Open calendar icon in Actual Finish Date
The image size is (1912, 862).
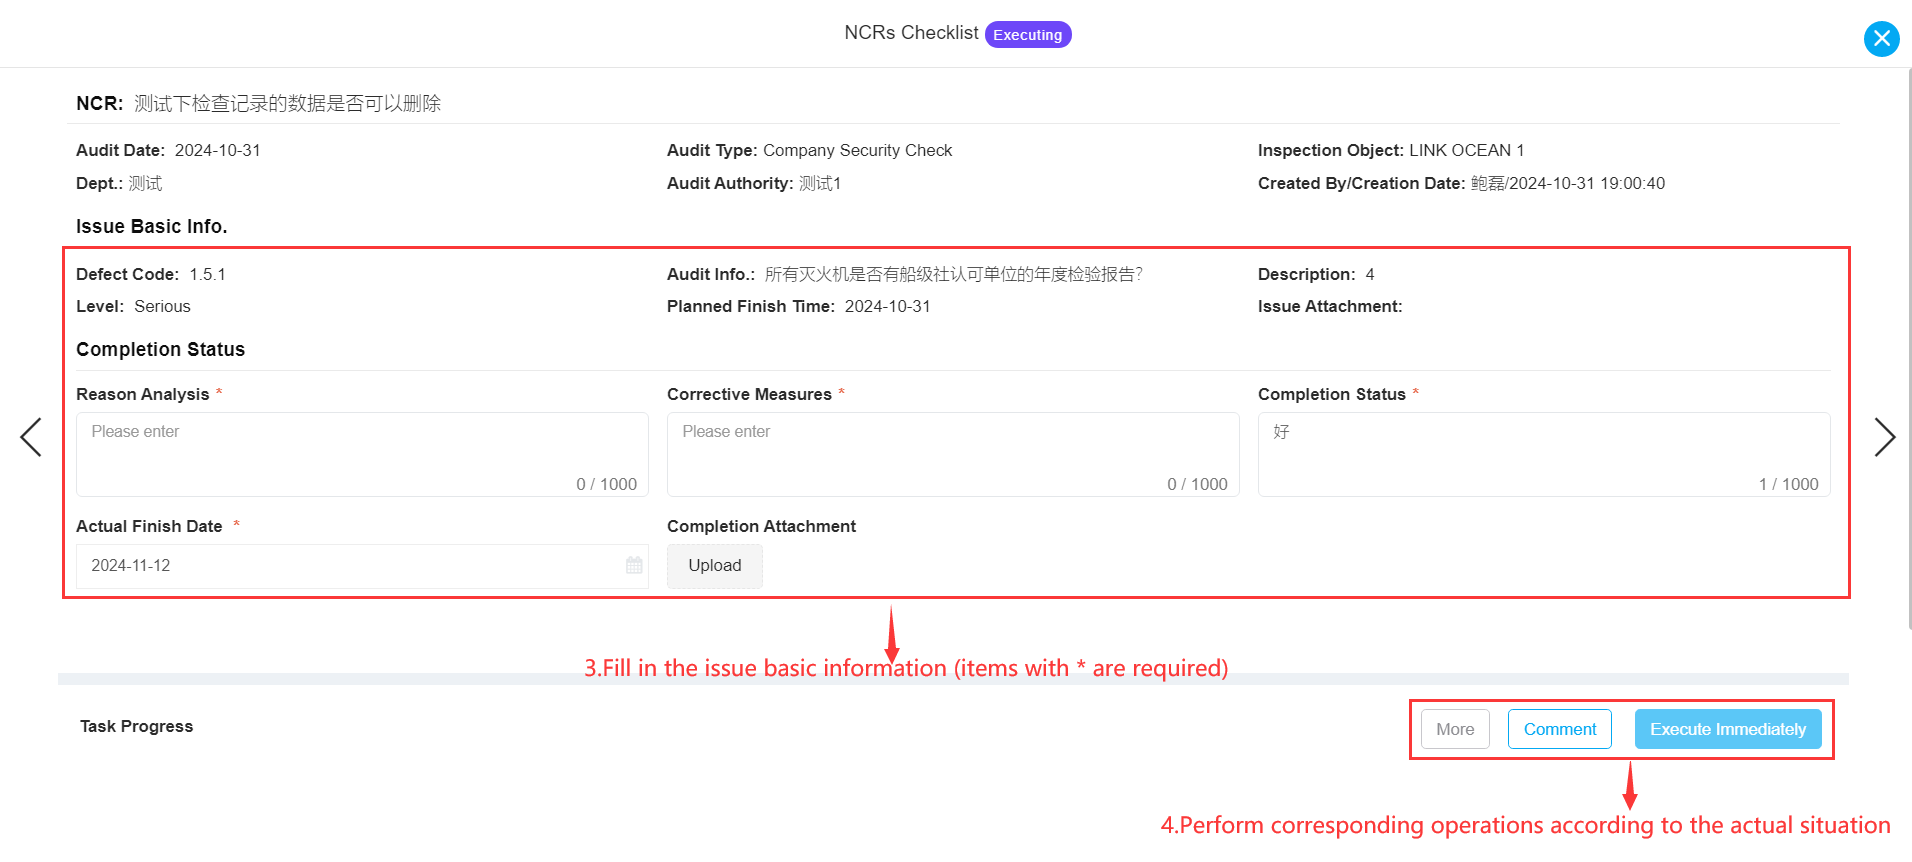[x=634, y=565]
